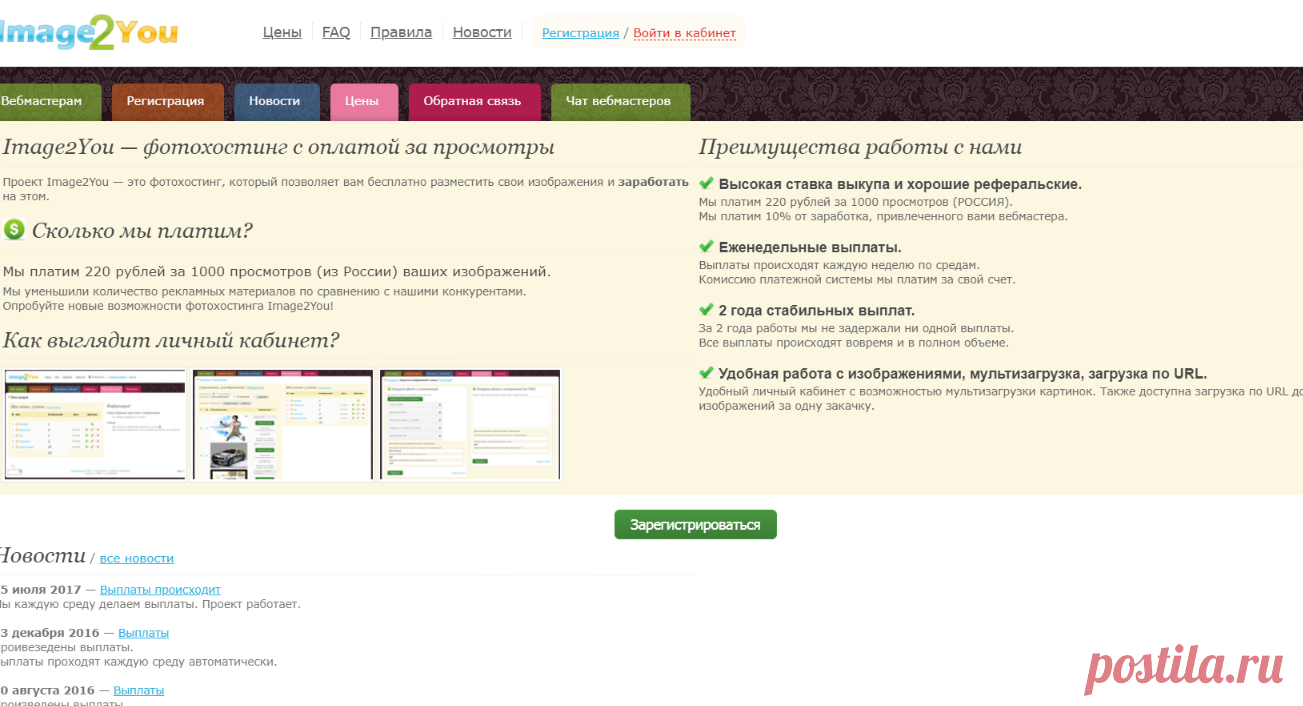Click checkmark beside 2 года стабильных выплат

tap(706, 310)
